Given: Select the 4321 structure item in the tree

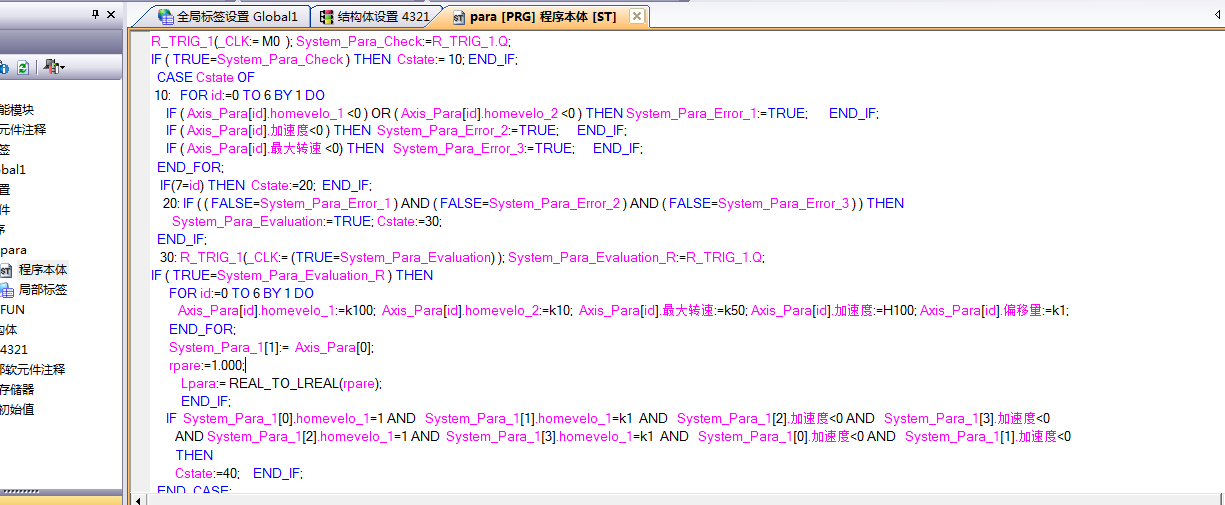Looking at the screenshot, I should pyautogui.click(x=14, y=350).
